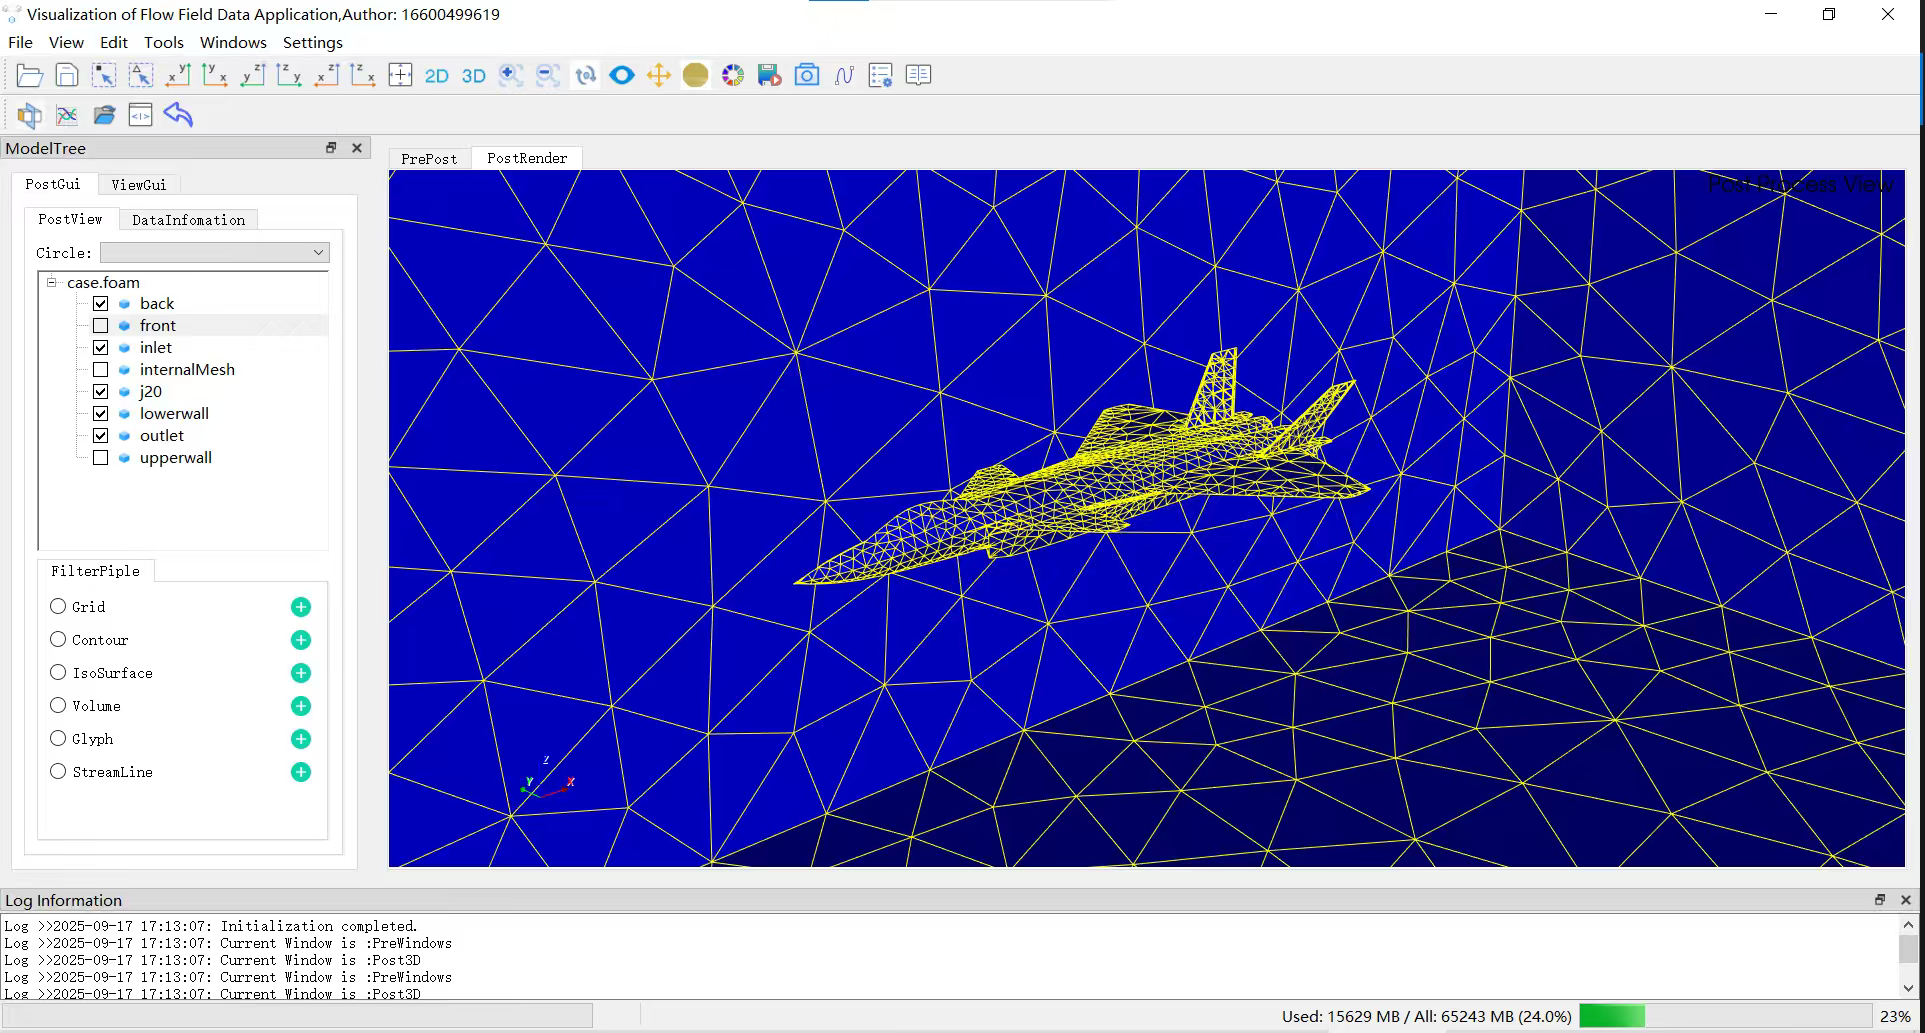The height and width of the screenshot is (1033, 1925).
Task: Open the color wheel palette icon
Action: tap(733, 76)
